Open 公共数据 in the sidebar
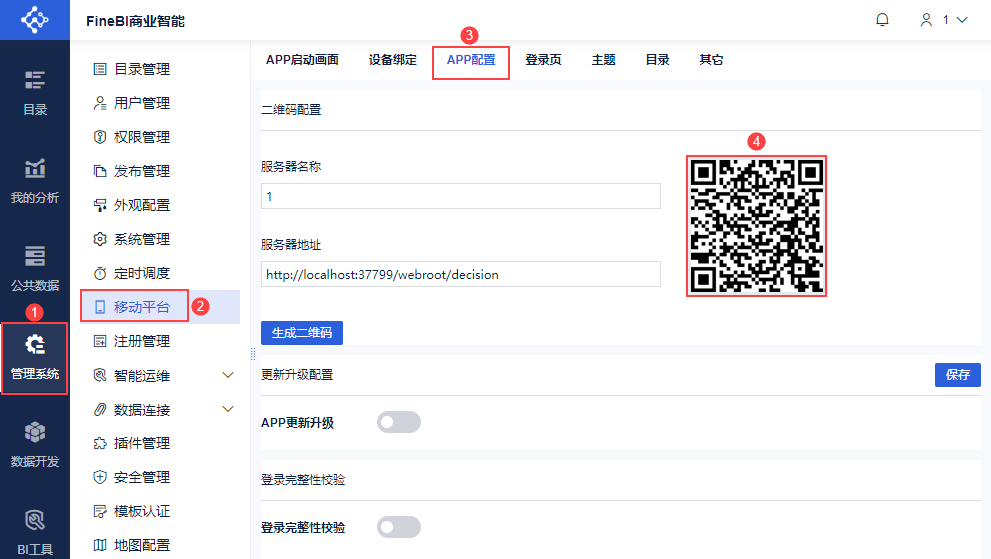 pyautogui.click(x=35, y=269)
